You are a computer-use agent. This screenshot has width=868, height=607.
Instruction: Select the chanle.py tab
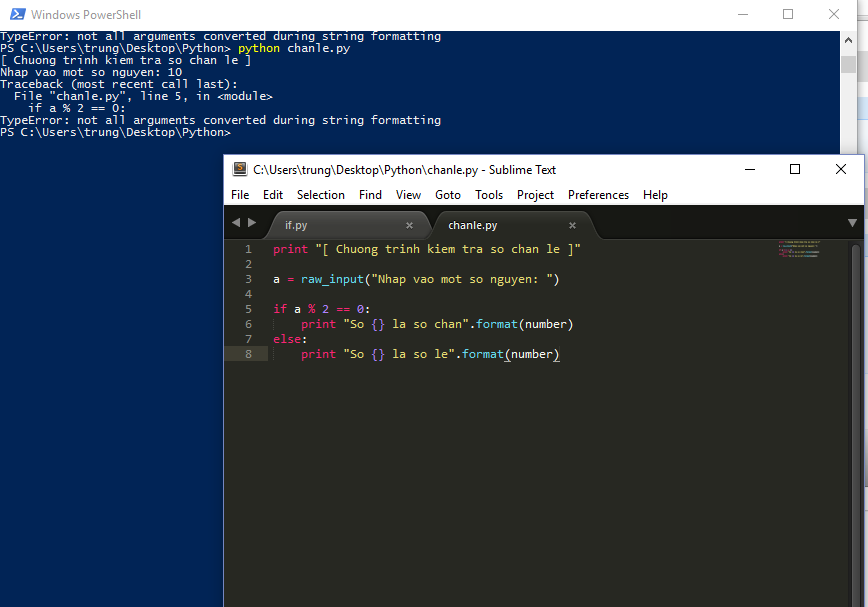click(473, 226)
